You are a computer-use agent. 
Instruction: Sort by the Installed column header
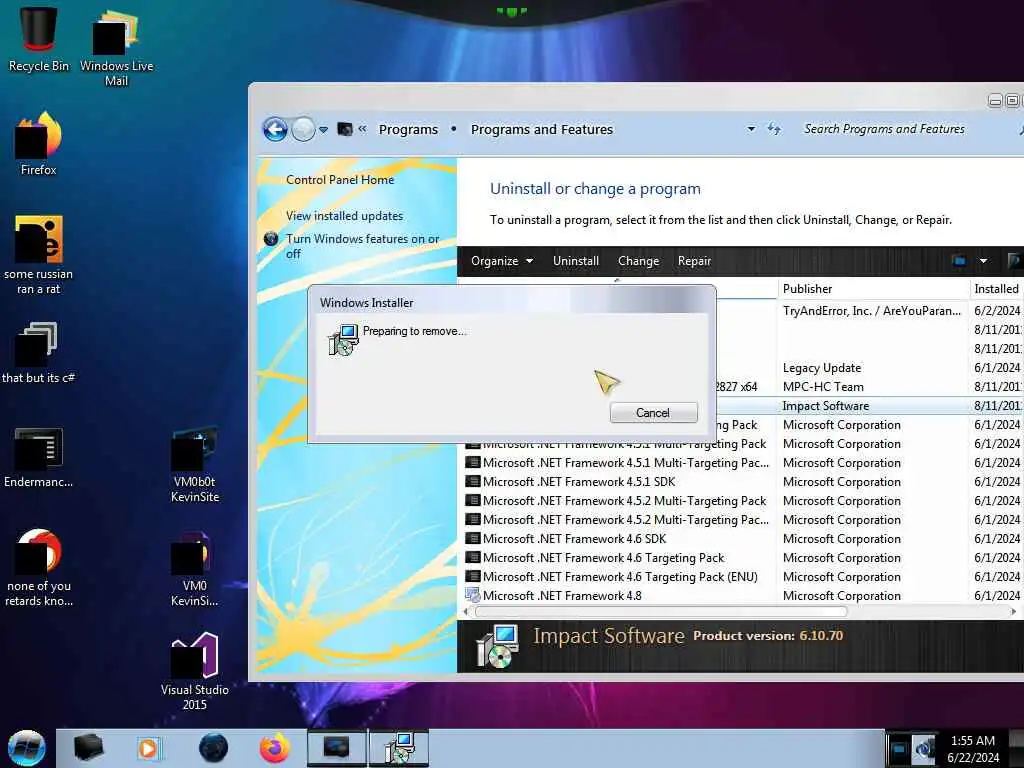pyautogui.click(x=997, y=289)
